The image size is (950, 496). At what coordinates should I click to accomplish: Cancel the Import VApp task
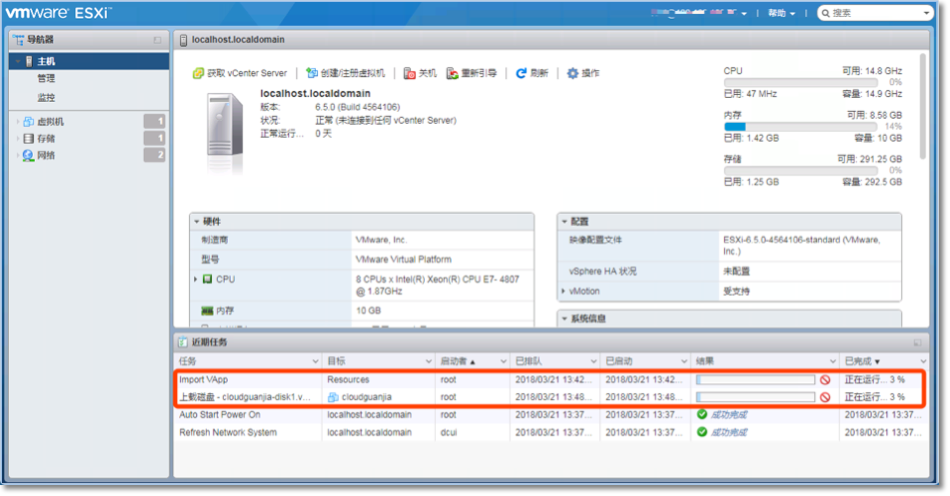[x=825, y=380]
